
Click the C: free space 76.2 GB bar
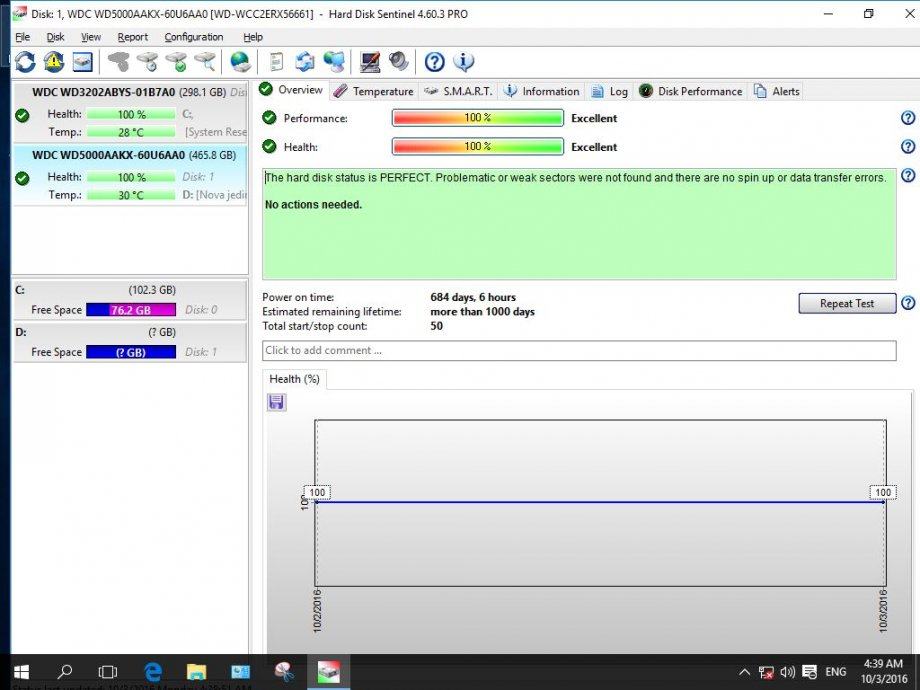(131, 310)
